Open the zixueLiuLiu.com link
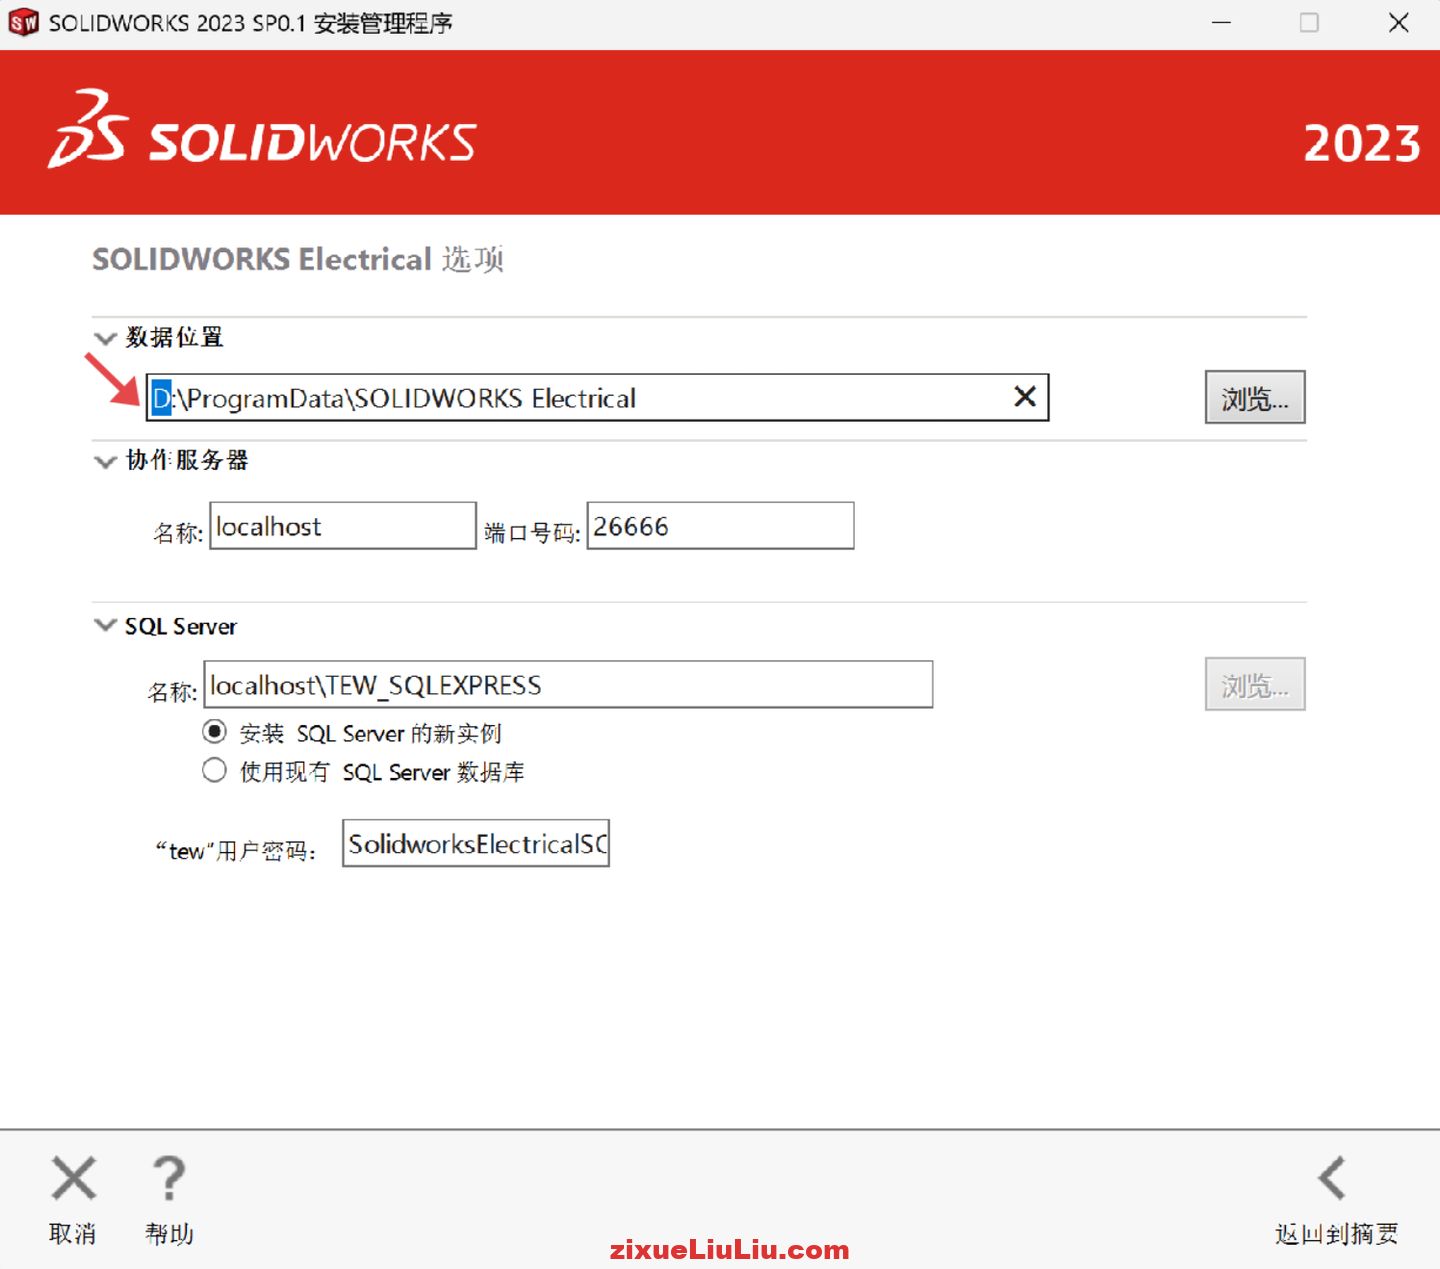1440x1269 pixels. tap(729, 1249)
